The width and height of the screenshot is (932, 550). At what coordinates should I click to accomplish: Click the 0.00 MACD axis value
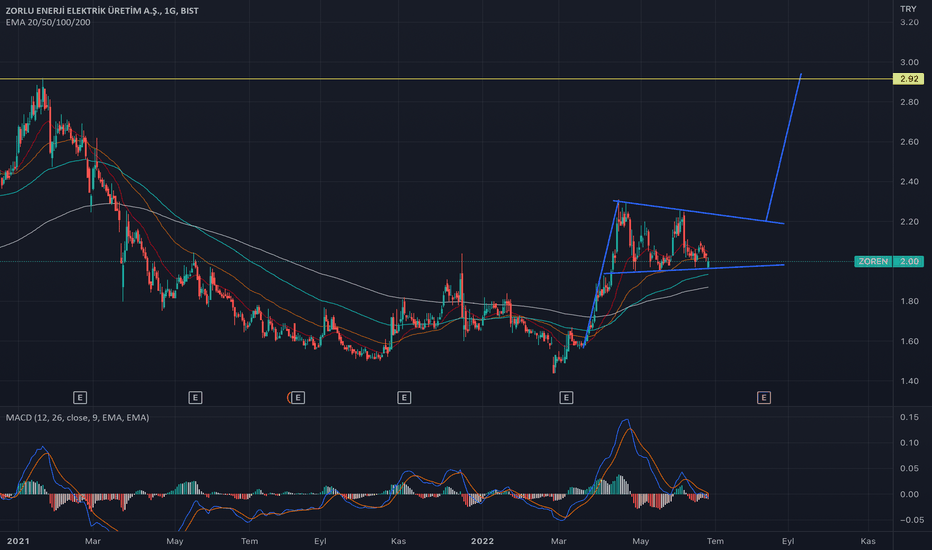pyautogui.click(x=909, y=494)
